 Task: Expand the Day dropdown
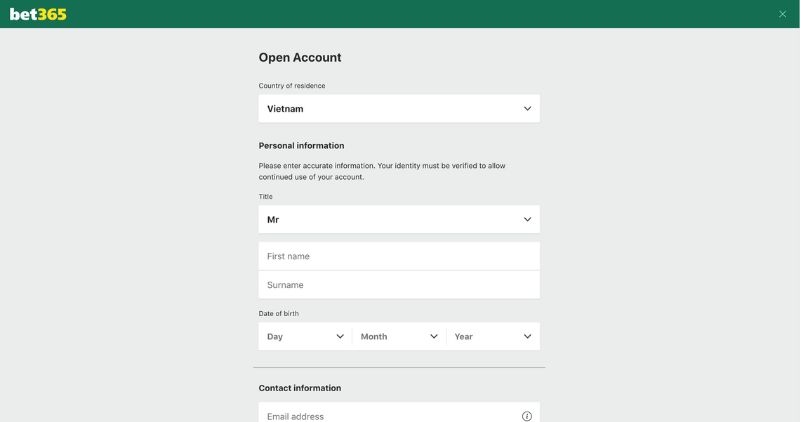[305, 336]
